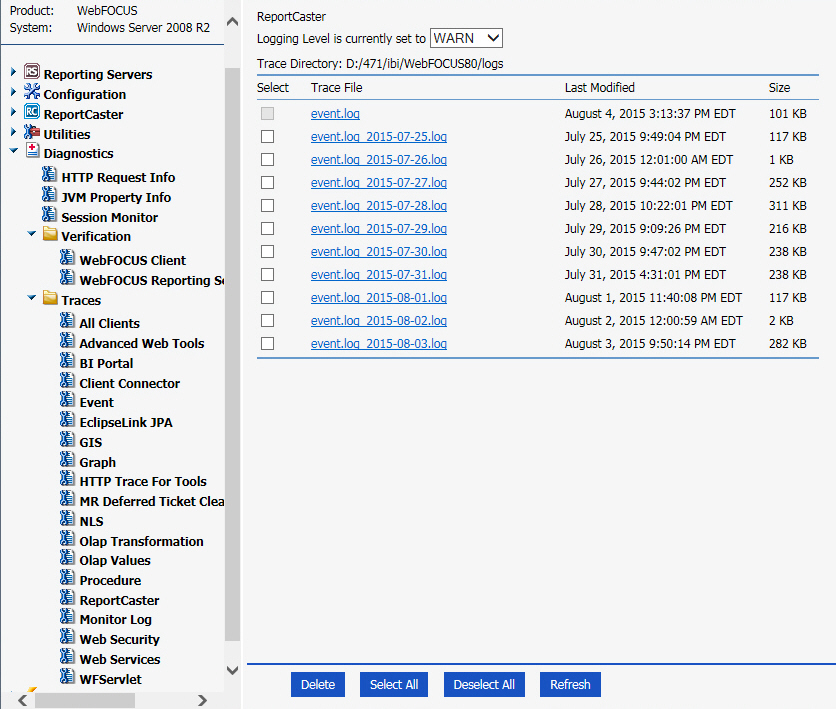Screen dimensions: 836x709
Task: Check the event.log_2015-07-29.log checkbox
Action: click(268, 228)
